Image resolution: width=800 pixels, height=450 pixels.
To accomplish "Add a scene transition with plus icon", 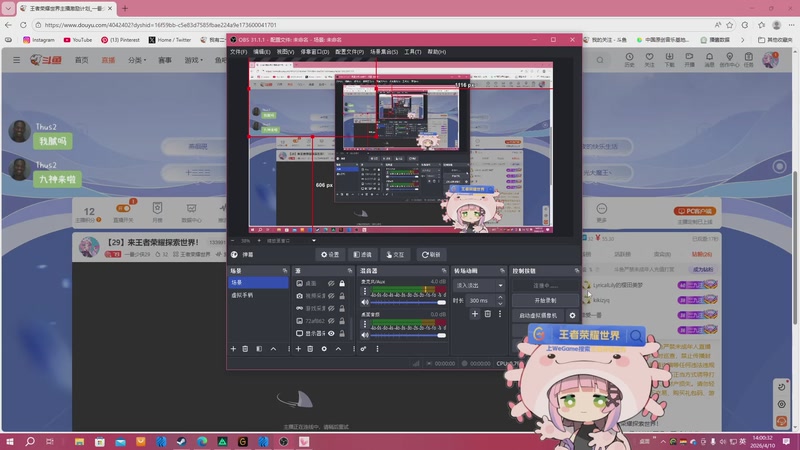I will [x=475, y=314].
